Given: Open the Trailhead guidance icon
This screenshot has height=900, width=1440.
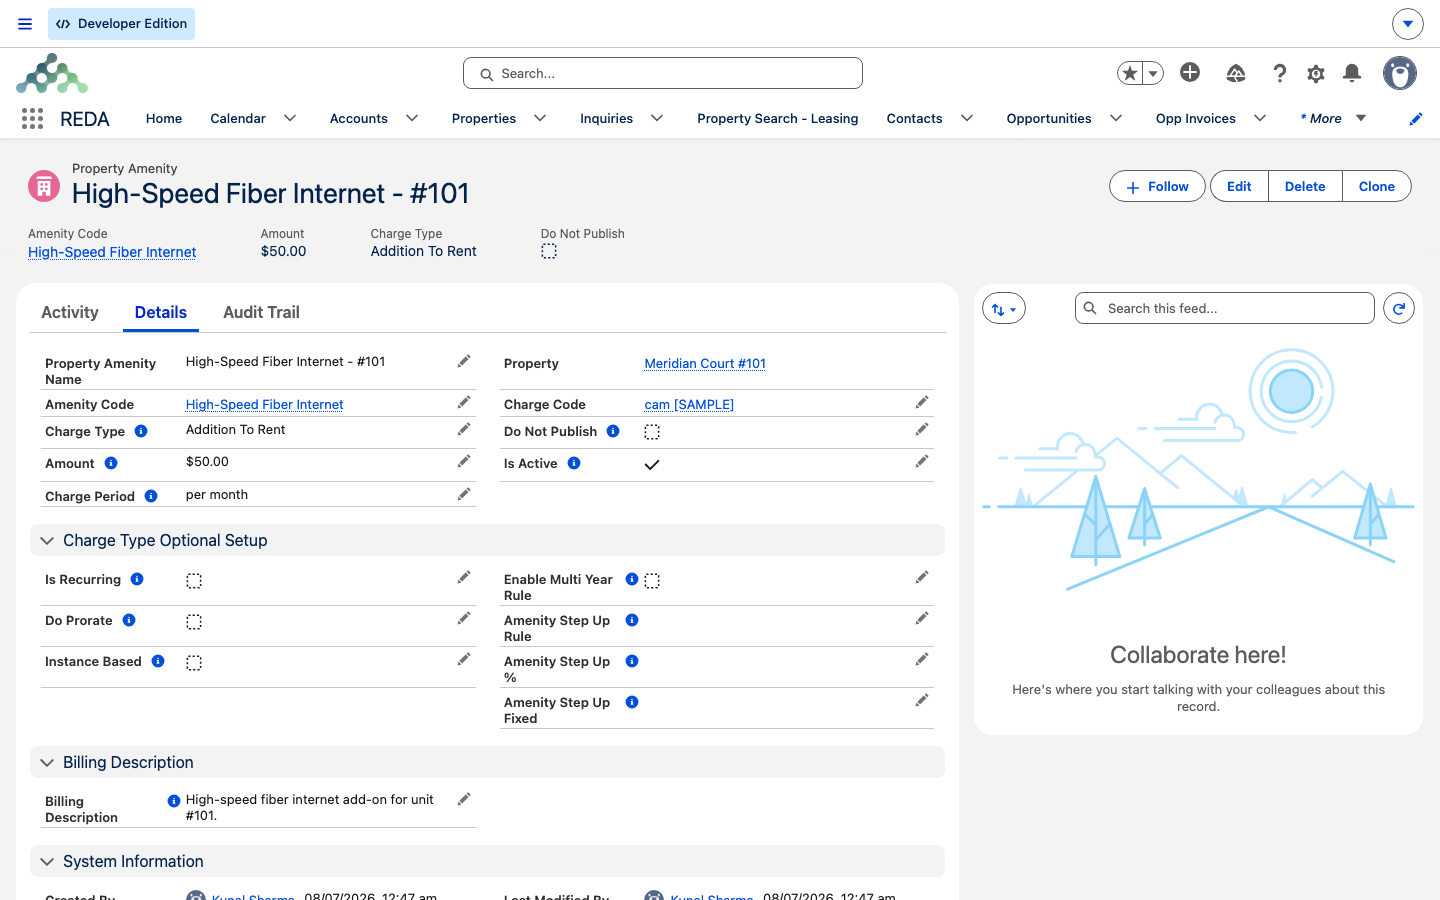Looking at the screenshot, I should pyautogui.click(x=1236, y=73).
